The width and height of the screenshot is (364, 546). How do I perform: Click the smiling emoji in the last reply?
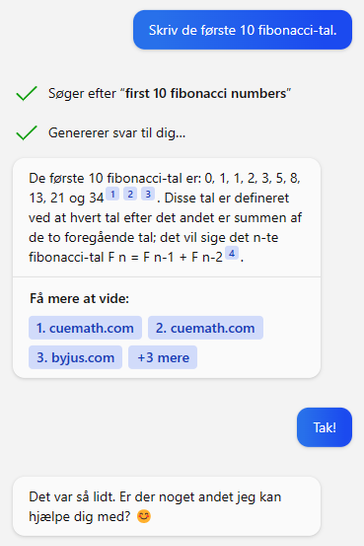144,516
